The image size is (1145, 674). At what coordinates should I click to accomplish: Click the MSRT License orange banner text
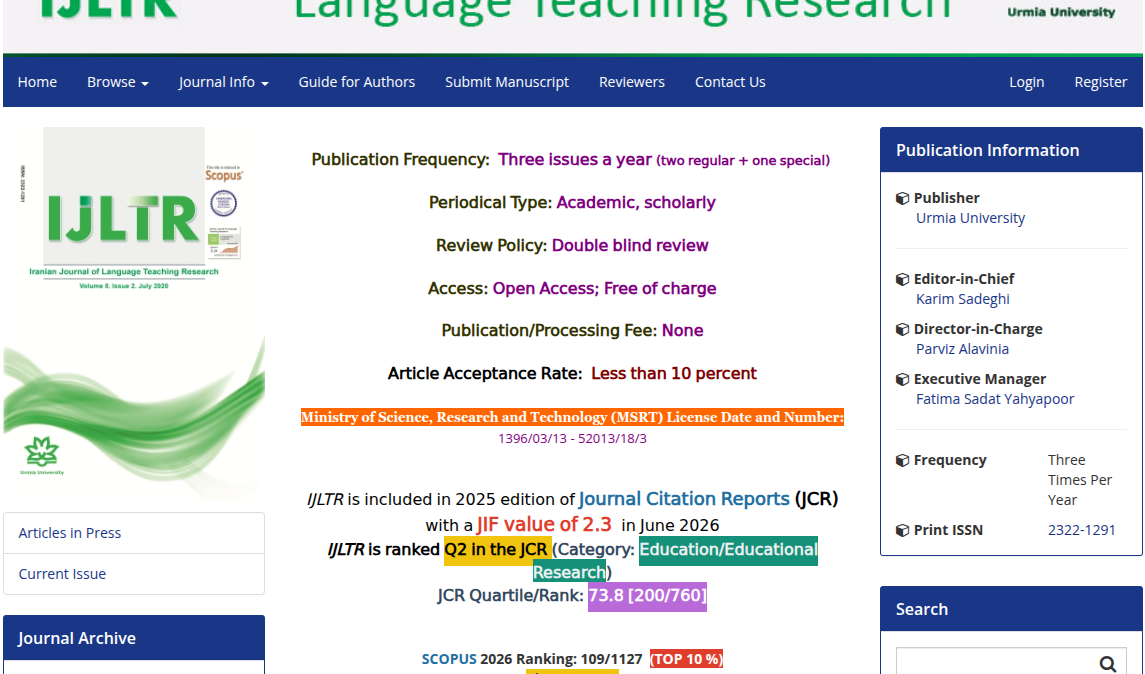pyautogui.click(x=572, y=417)
